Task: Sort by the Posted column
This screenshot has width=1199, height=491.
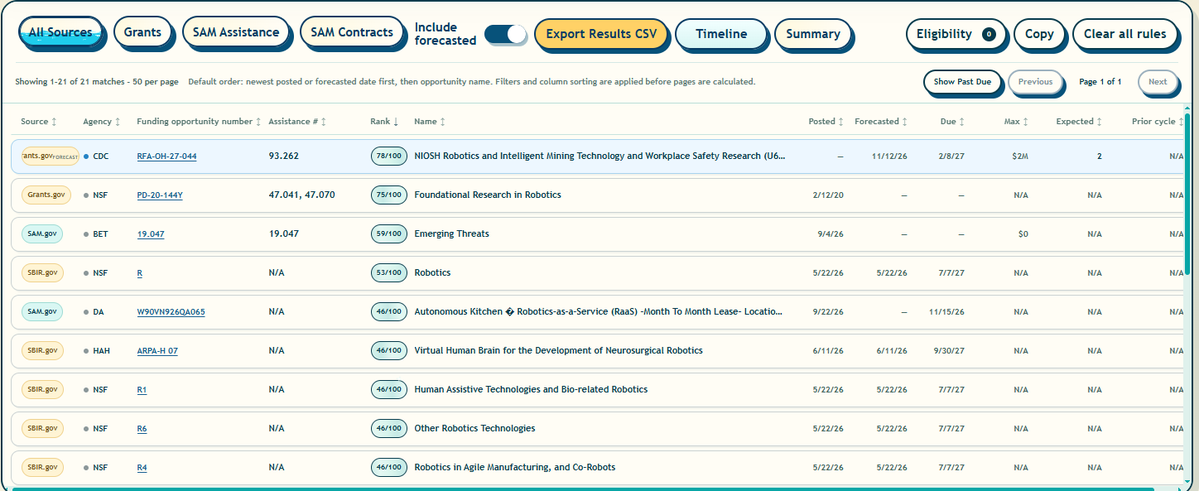Action: click(x=827, y=122)
